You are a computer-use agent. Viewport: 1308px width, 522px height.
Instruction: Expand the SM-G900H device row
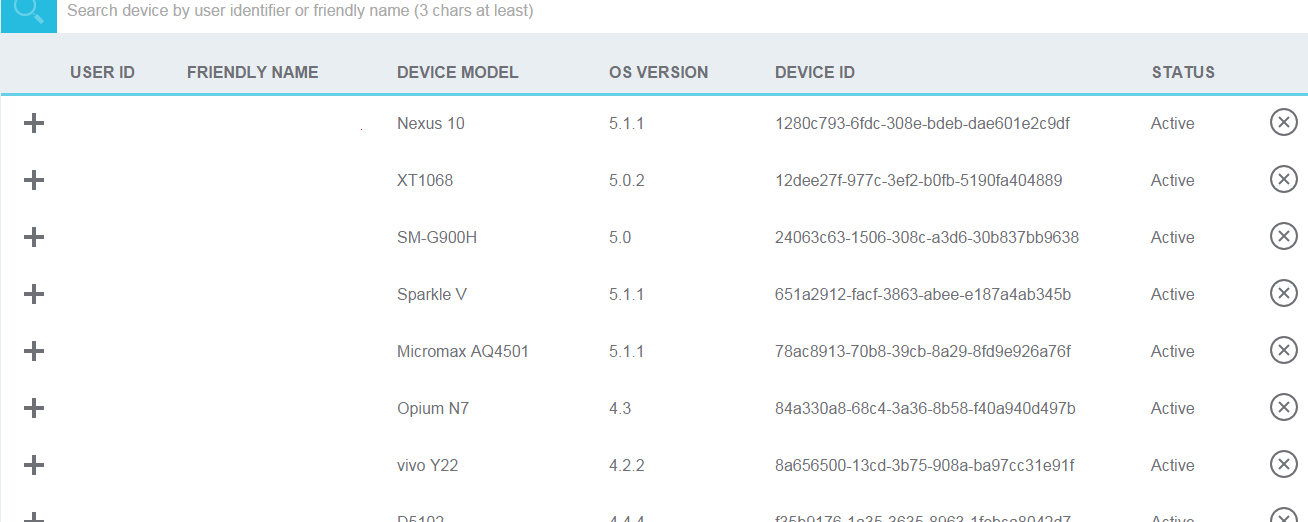34,237
